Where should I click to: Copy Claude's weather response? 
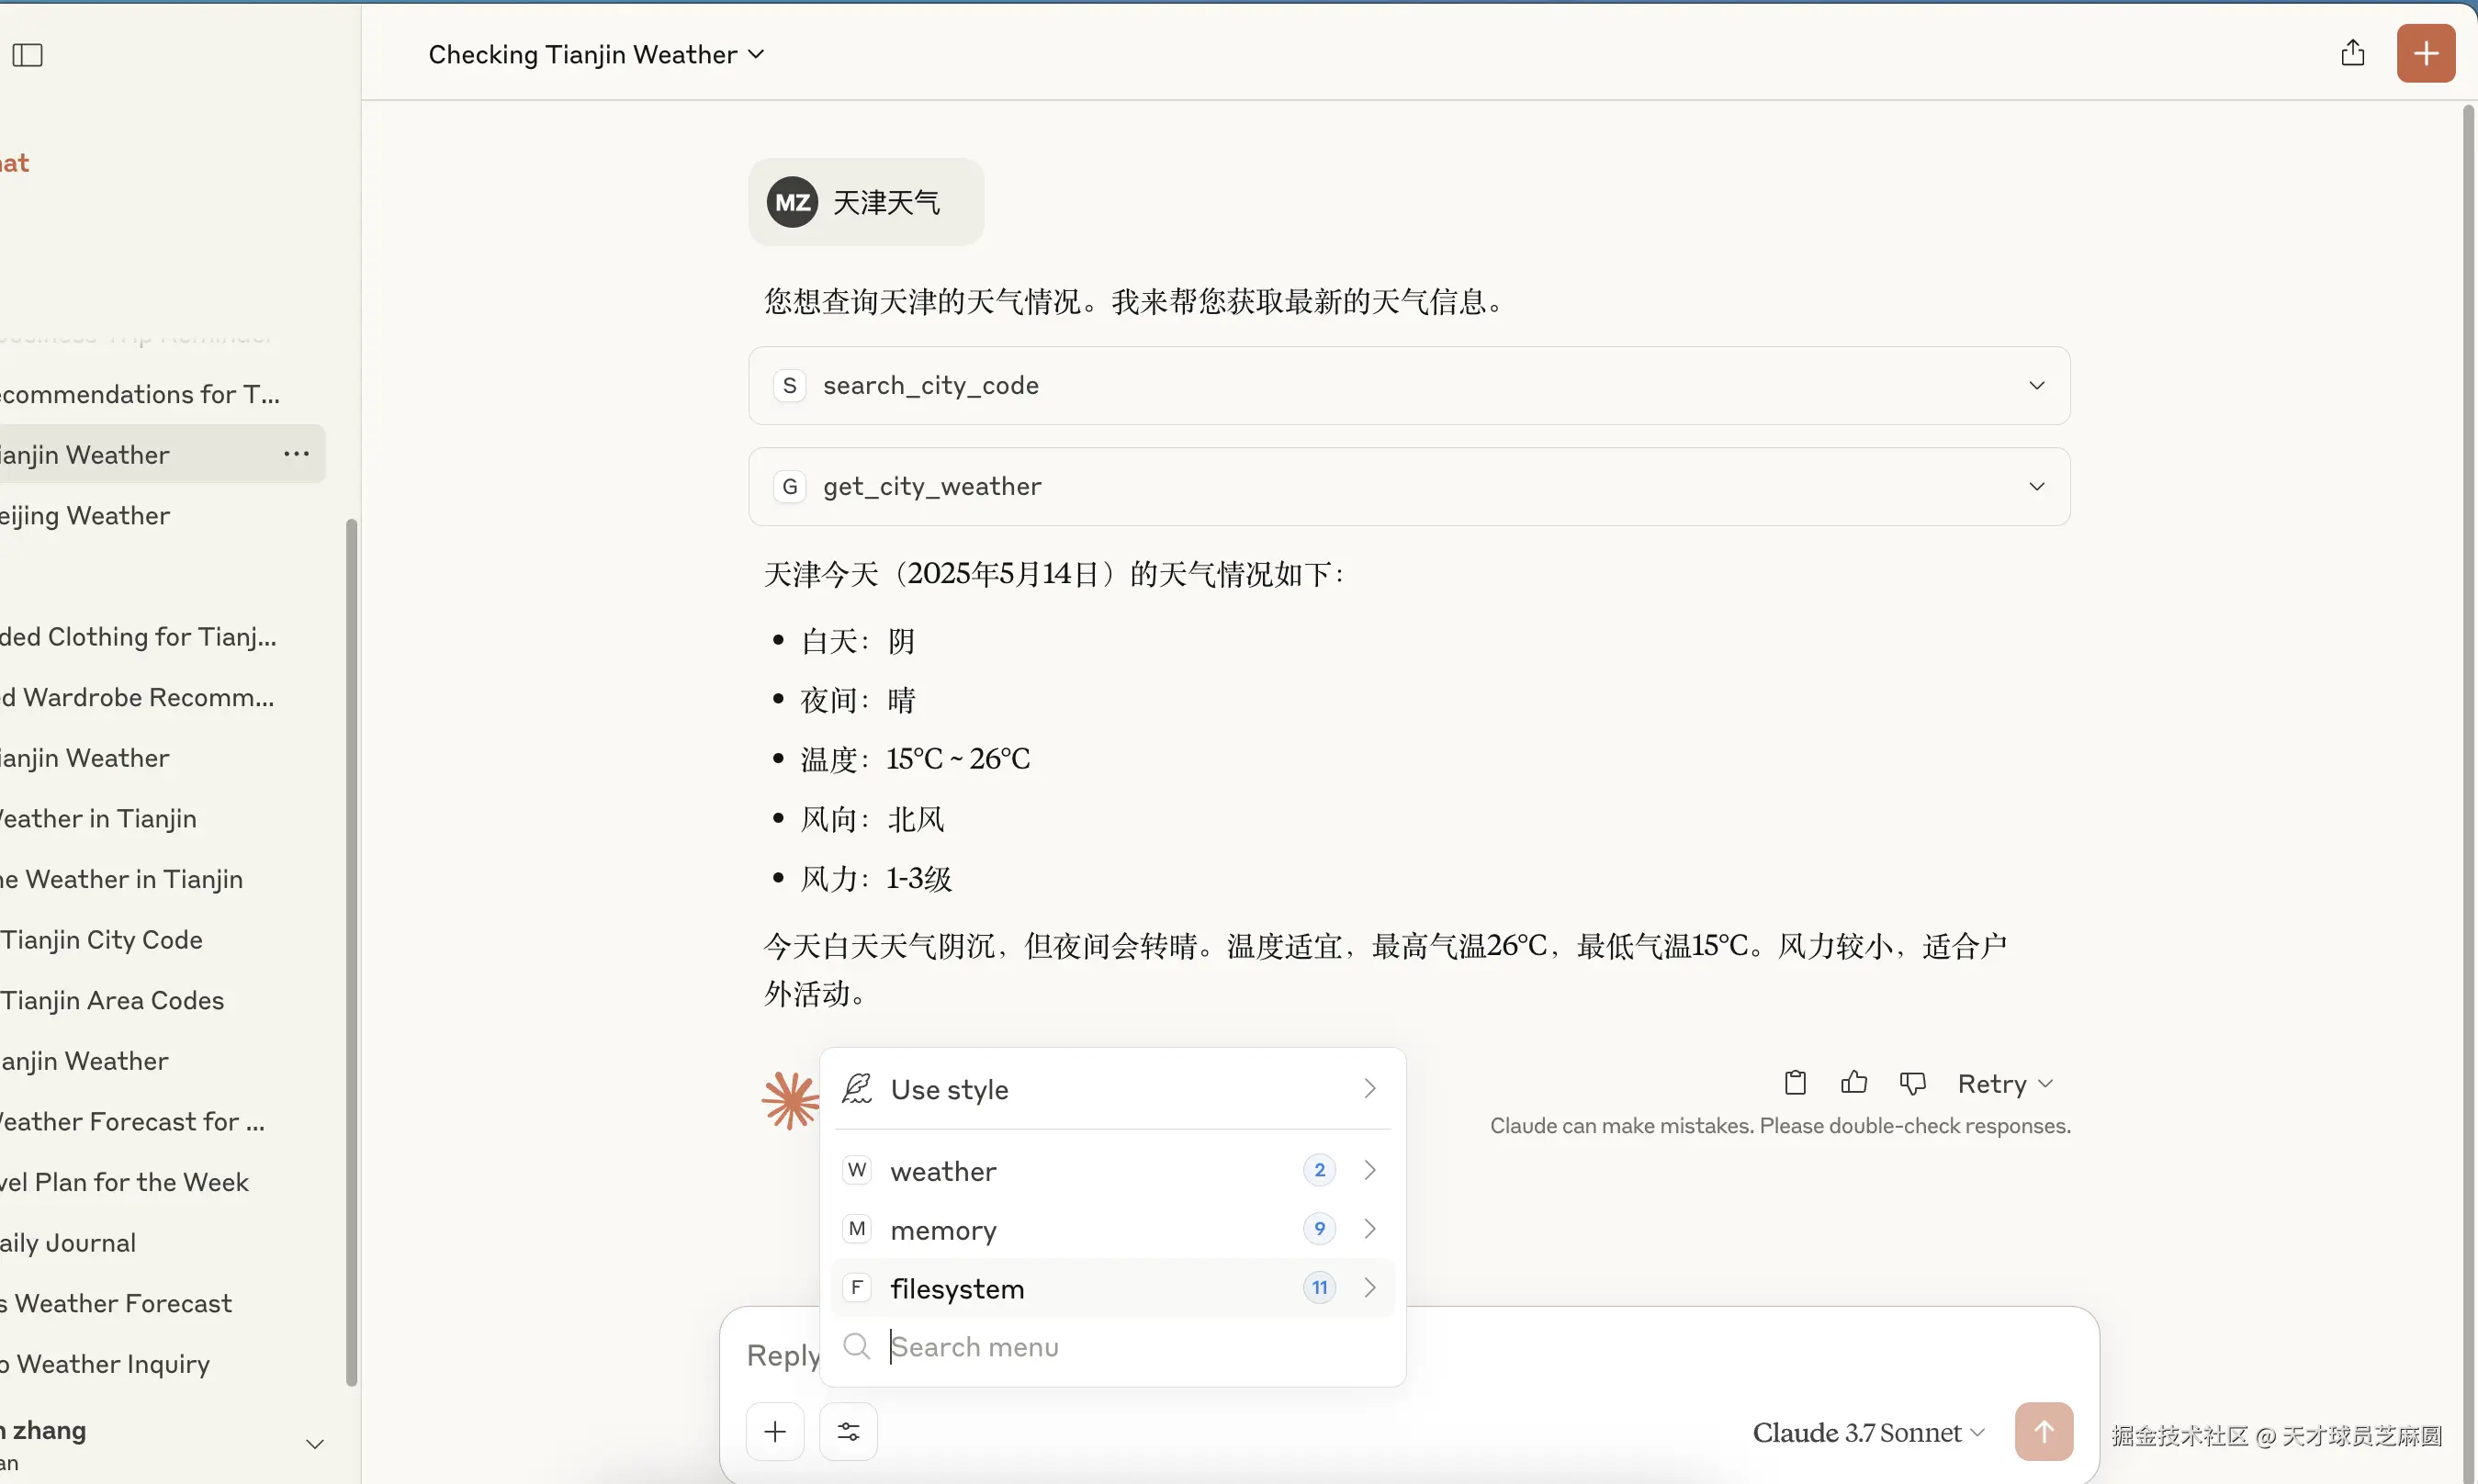(x=1793, y=1083)
